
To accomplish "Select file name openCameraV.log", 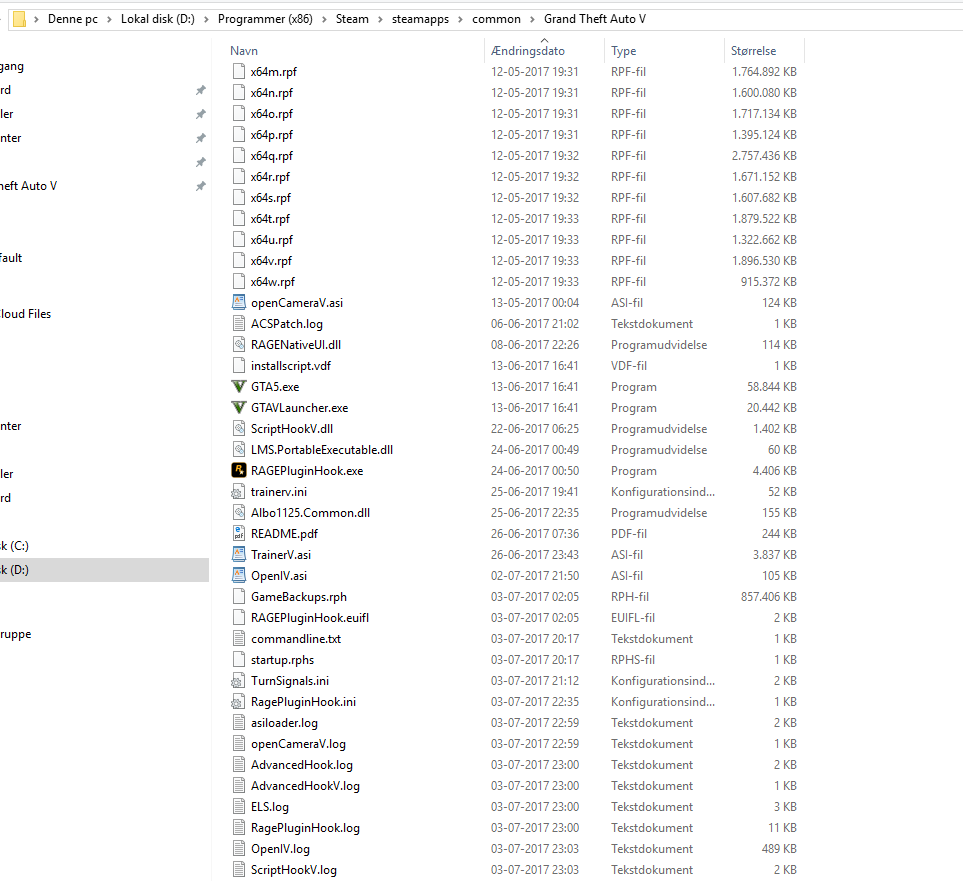I will (x=298, y=744).
